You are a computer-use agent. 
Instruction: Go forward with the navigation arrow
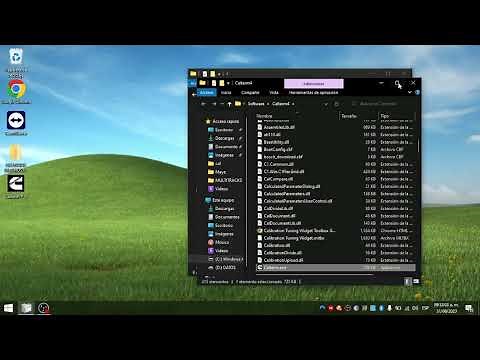tap(214, 104)
